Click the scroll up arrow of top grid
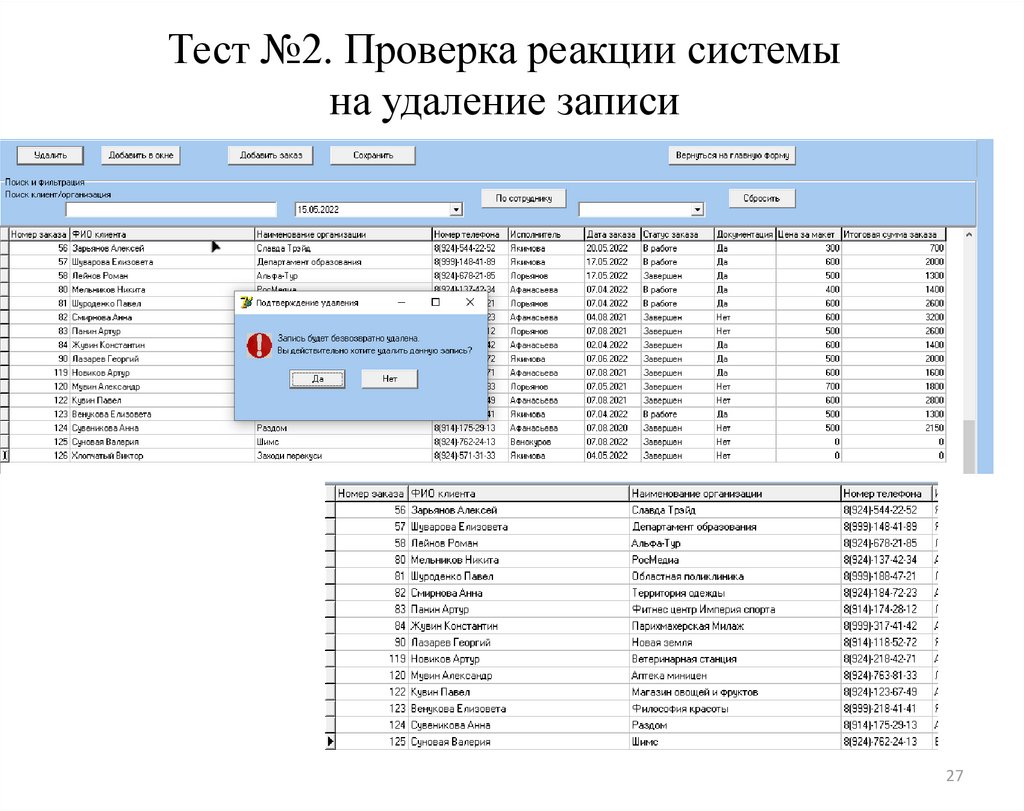 coord(969,234)
